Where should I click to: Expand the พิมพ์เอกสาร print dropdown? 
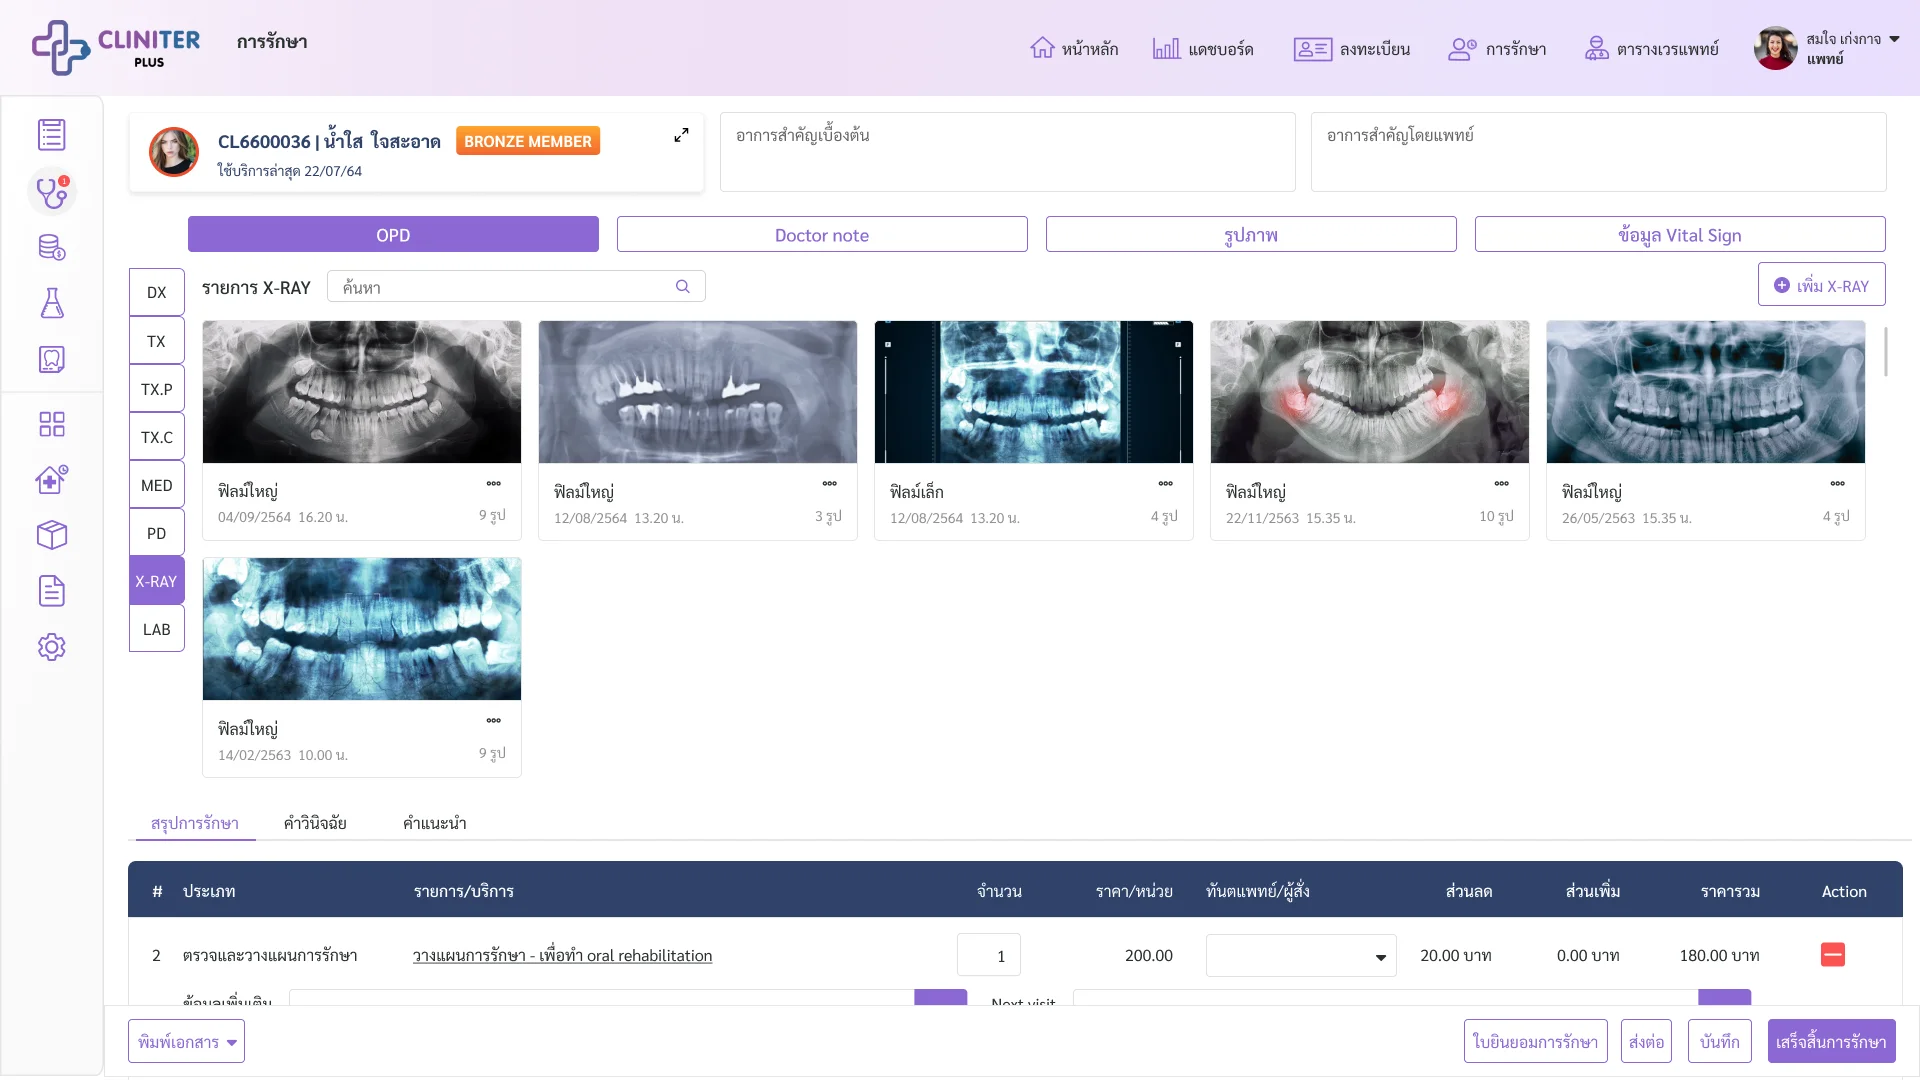[x=186, y=1041]
